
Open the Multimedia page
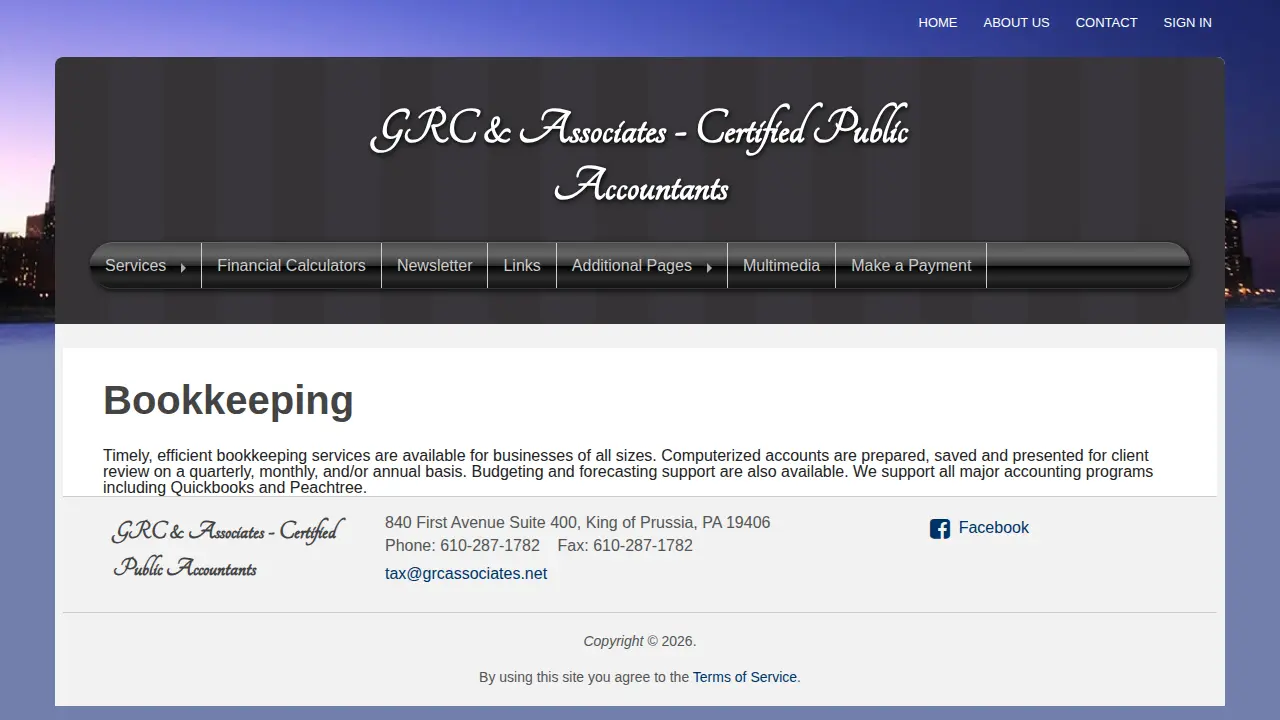pos(781,265)
